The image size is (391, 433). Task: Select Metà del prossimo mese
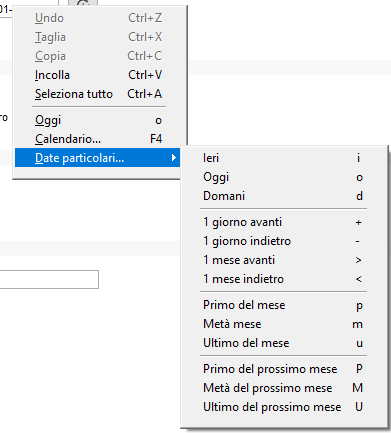[x=284, y=388]
